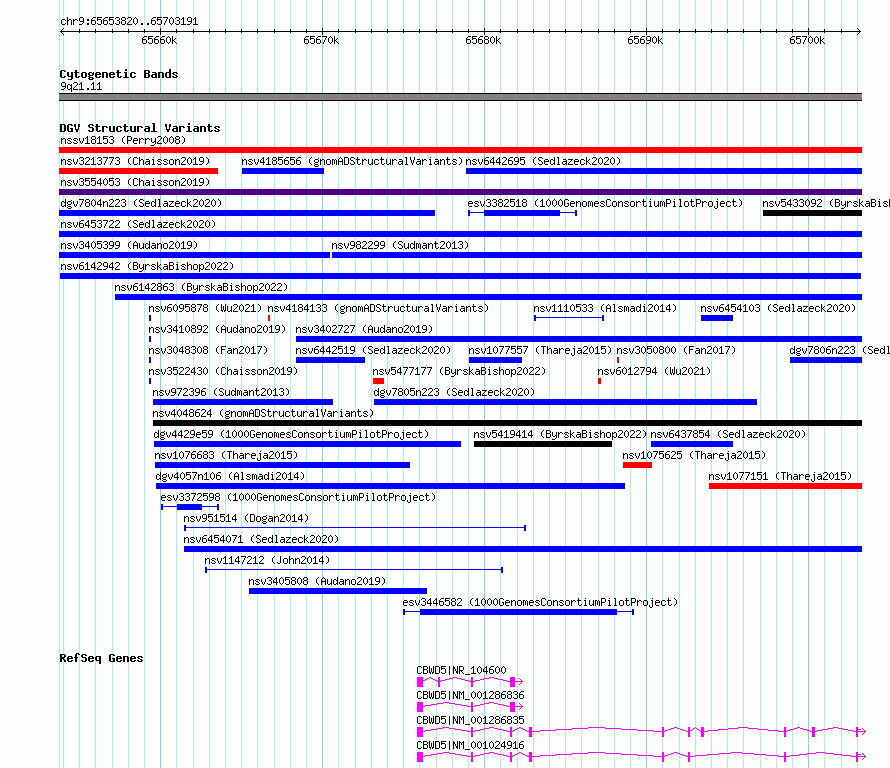Click the 65680k ruler position
Image resolution: width=890 pixels, height=768 pixels.
[483, 40]
